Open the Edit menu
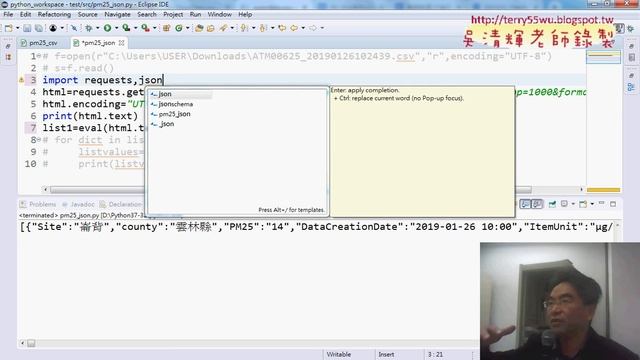 coord(25,14)
